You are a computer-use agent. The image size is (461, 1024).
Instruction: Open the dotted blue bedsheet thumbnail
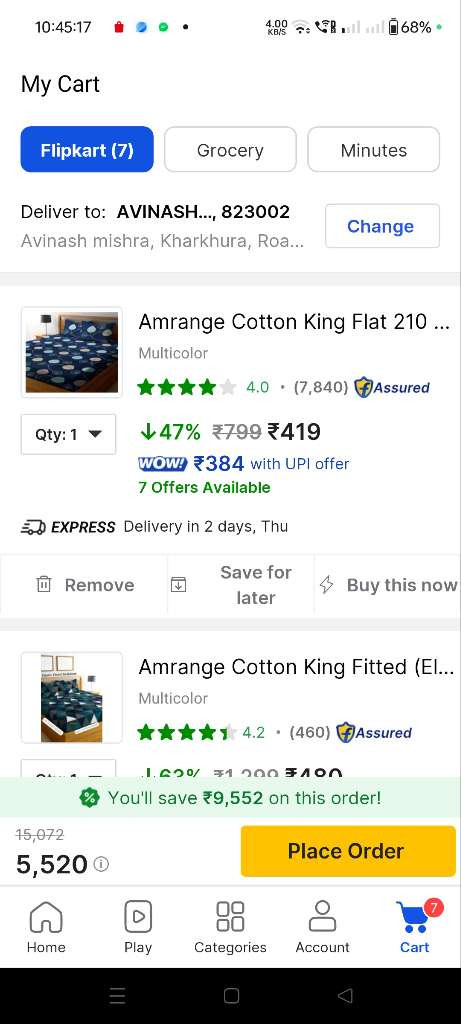[x=72, y=352]
